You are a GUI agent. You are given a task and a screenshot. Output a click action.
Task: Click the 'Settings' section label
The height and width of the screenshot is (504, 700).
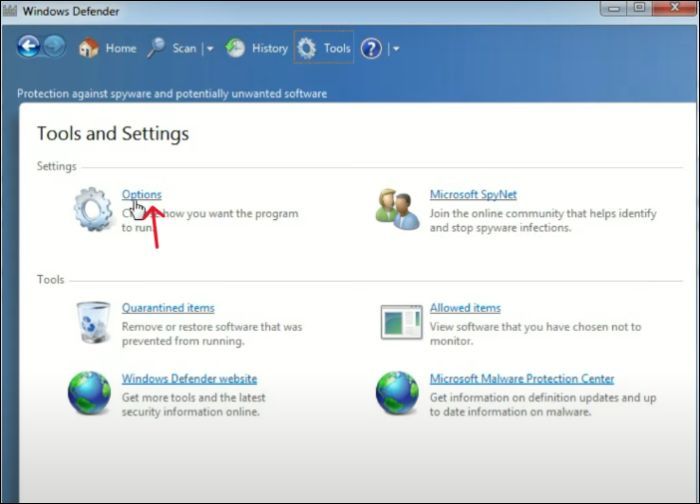56,167
